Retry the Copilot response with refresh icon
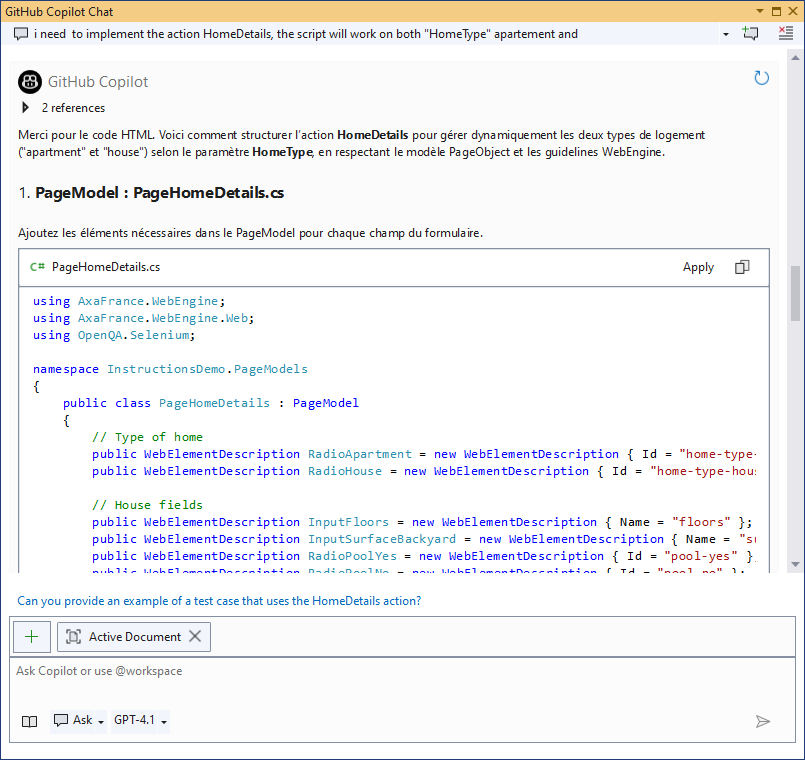 tap(761, 78)
